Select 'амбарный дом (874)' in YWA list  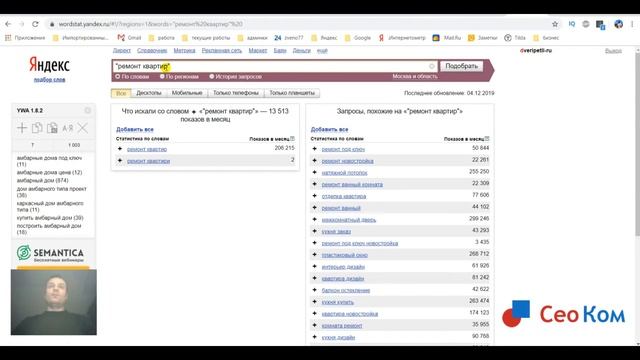point(42,180)
